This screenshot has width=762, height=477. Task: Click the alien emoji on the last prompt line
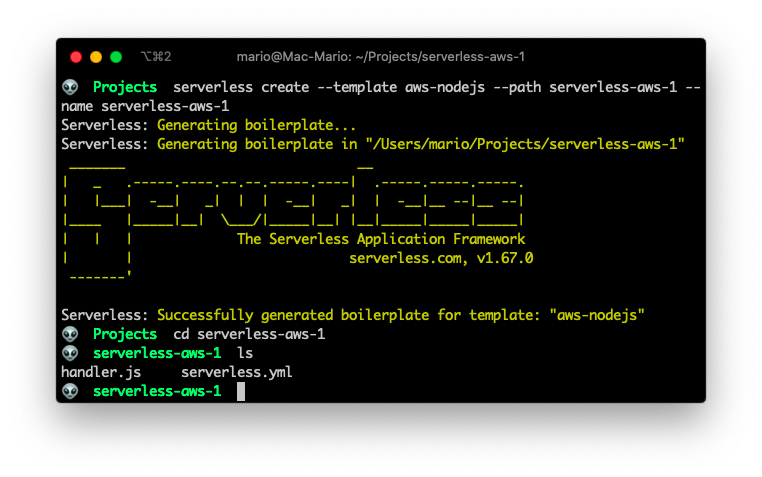[70, 391]
